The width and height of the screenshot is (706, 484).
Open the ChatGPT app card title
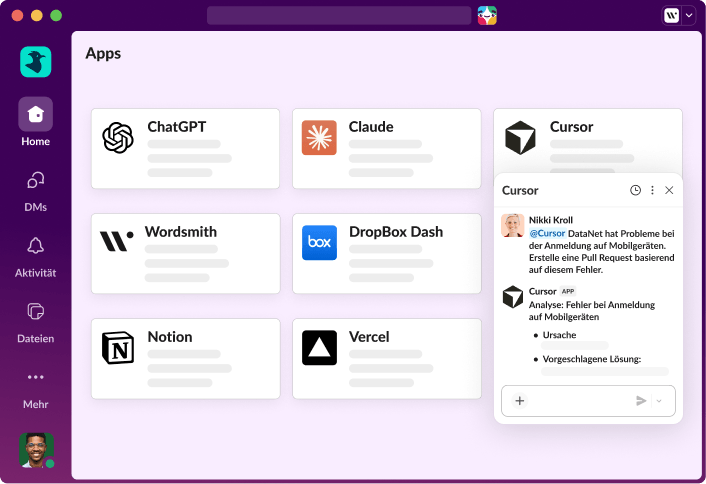point(176,127)
